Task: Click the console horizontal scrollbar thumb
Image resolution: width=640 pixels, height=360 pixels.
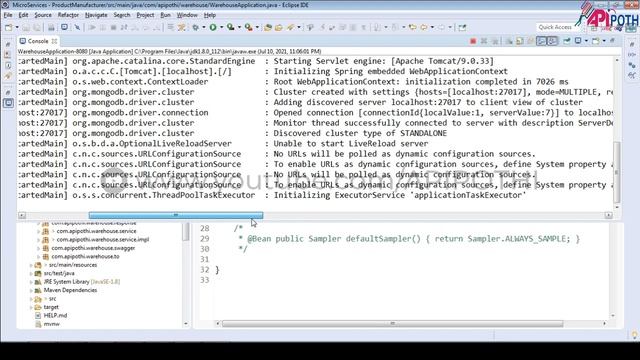Action: click(176, 215)
